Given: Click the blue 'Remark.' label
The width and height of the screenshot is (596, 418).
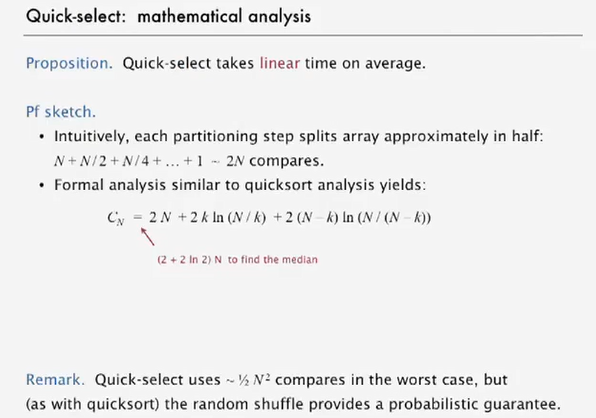Looking at the screenshot, I should pyautogui.click(x=55, y=380).
